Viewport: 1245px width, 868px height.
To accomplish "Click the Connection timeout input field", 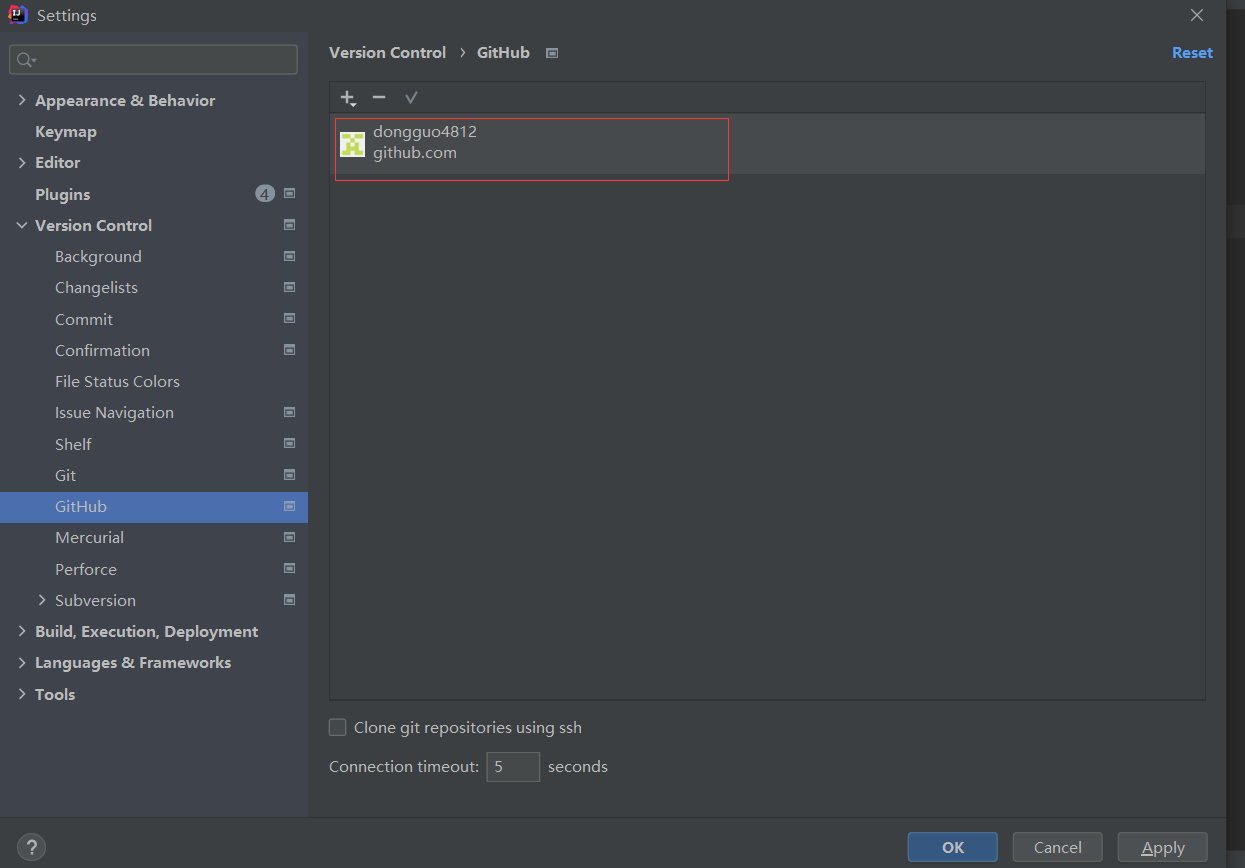I will pyautogui.click(x=513, y=767).
